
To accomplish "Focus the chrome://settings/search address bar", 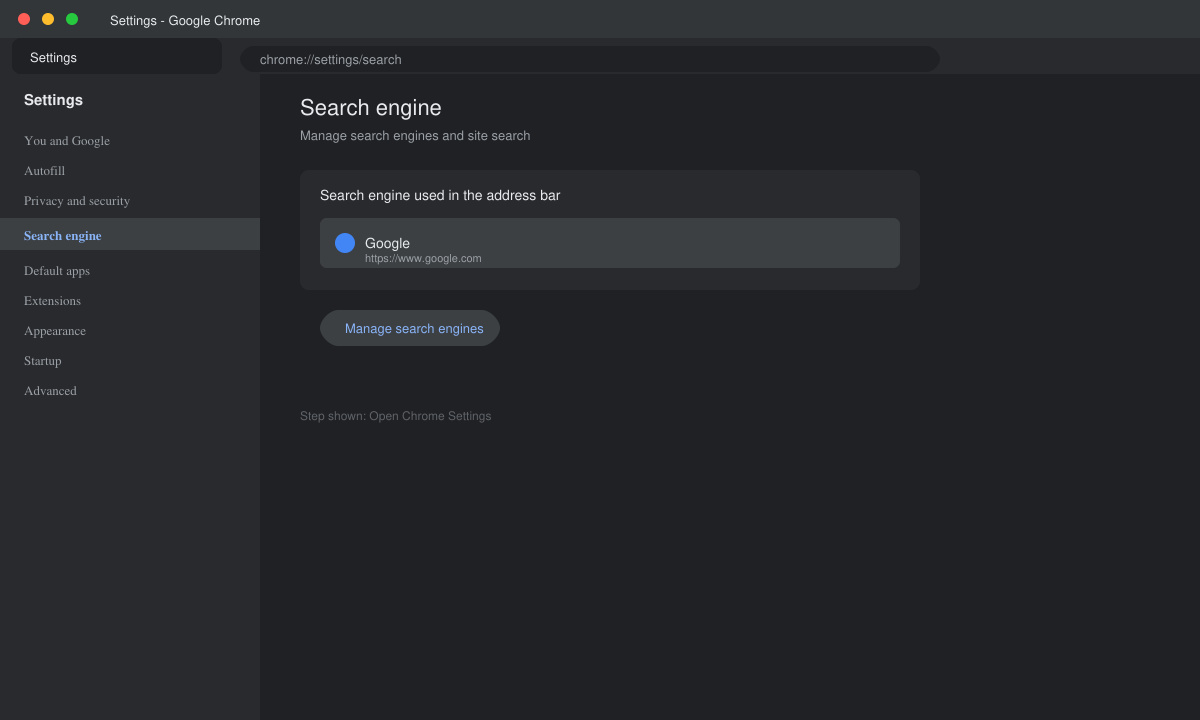I will pos(590,59).
